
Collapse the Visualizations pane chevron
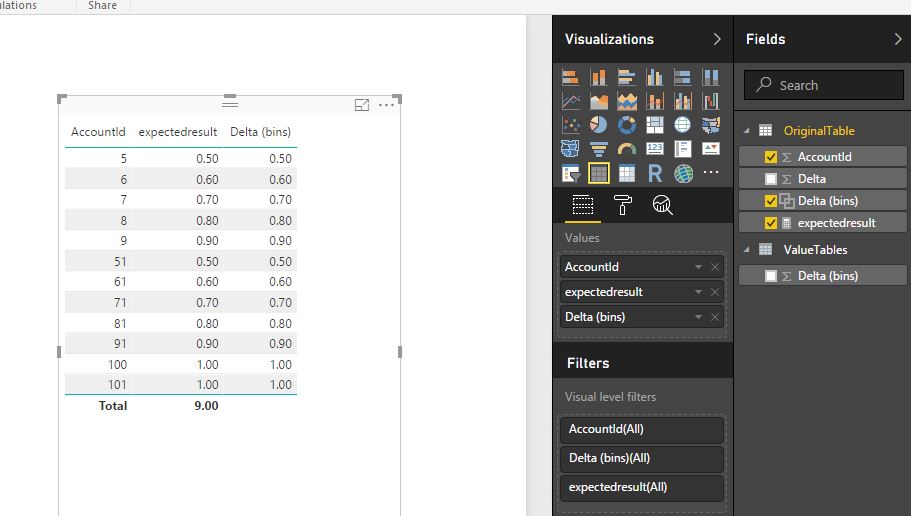pos(717,39)
